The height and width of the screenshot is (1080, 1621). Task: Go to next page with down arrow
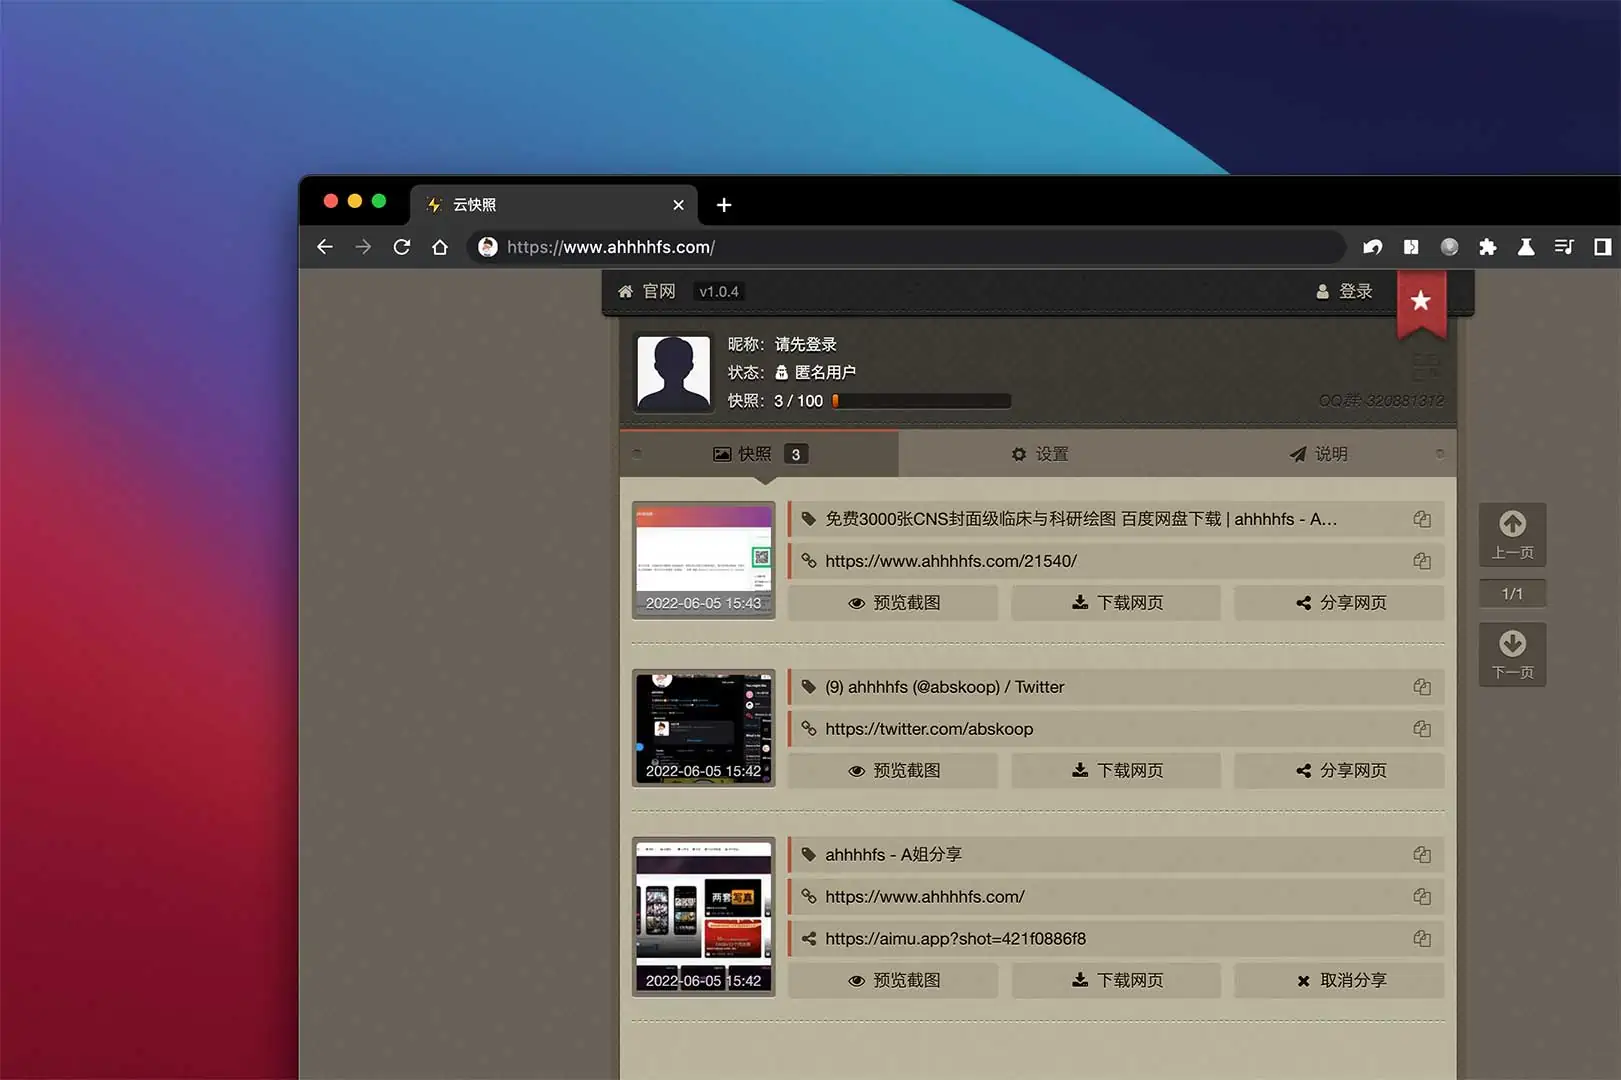pyautogui.click(x=1512, y=654)
